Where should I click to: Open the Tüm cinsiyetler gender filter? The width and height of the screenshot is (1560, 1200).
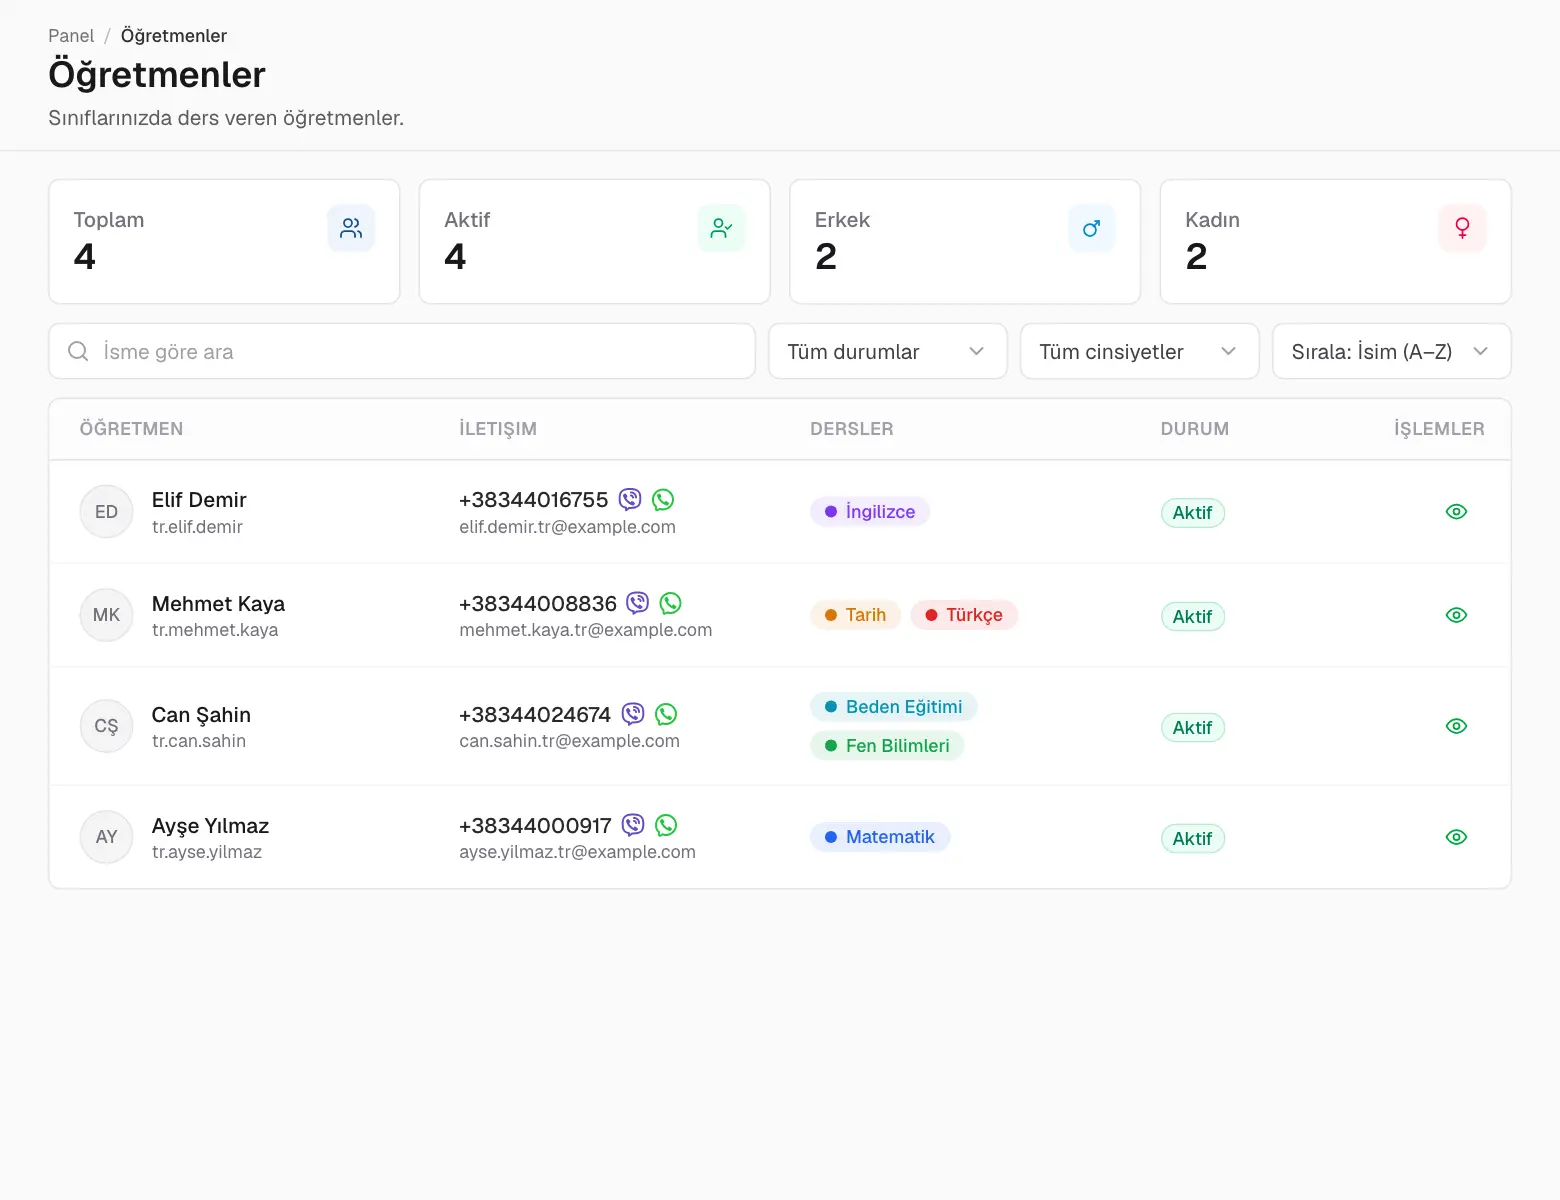pyautogui.click(x=1140, y=351)
